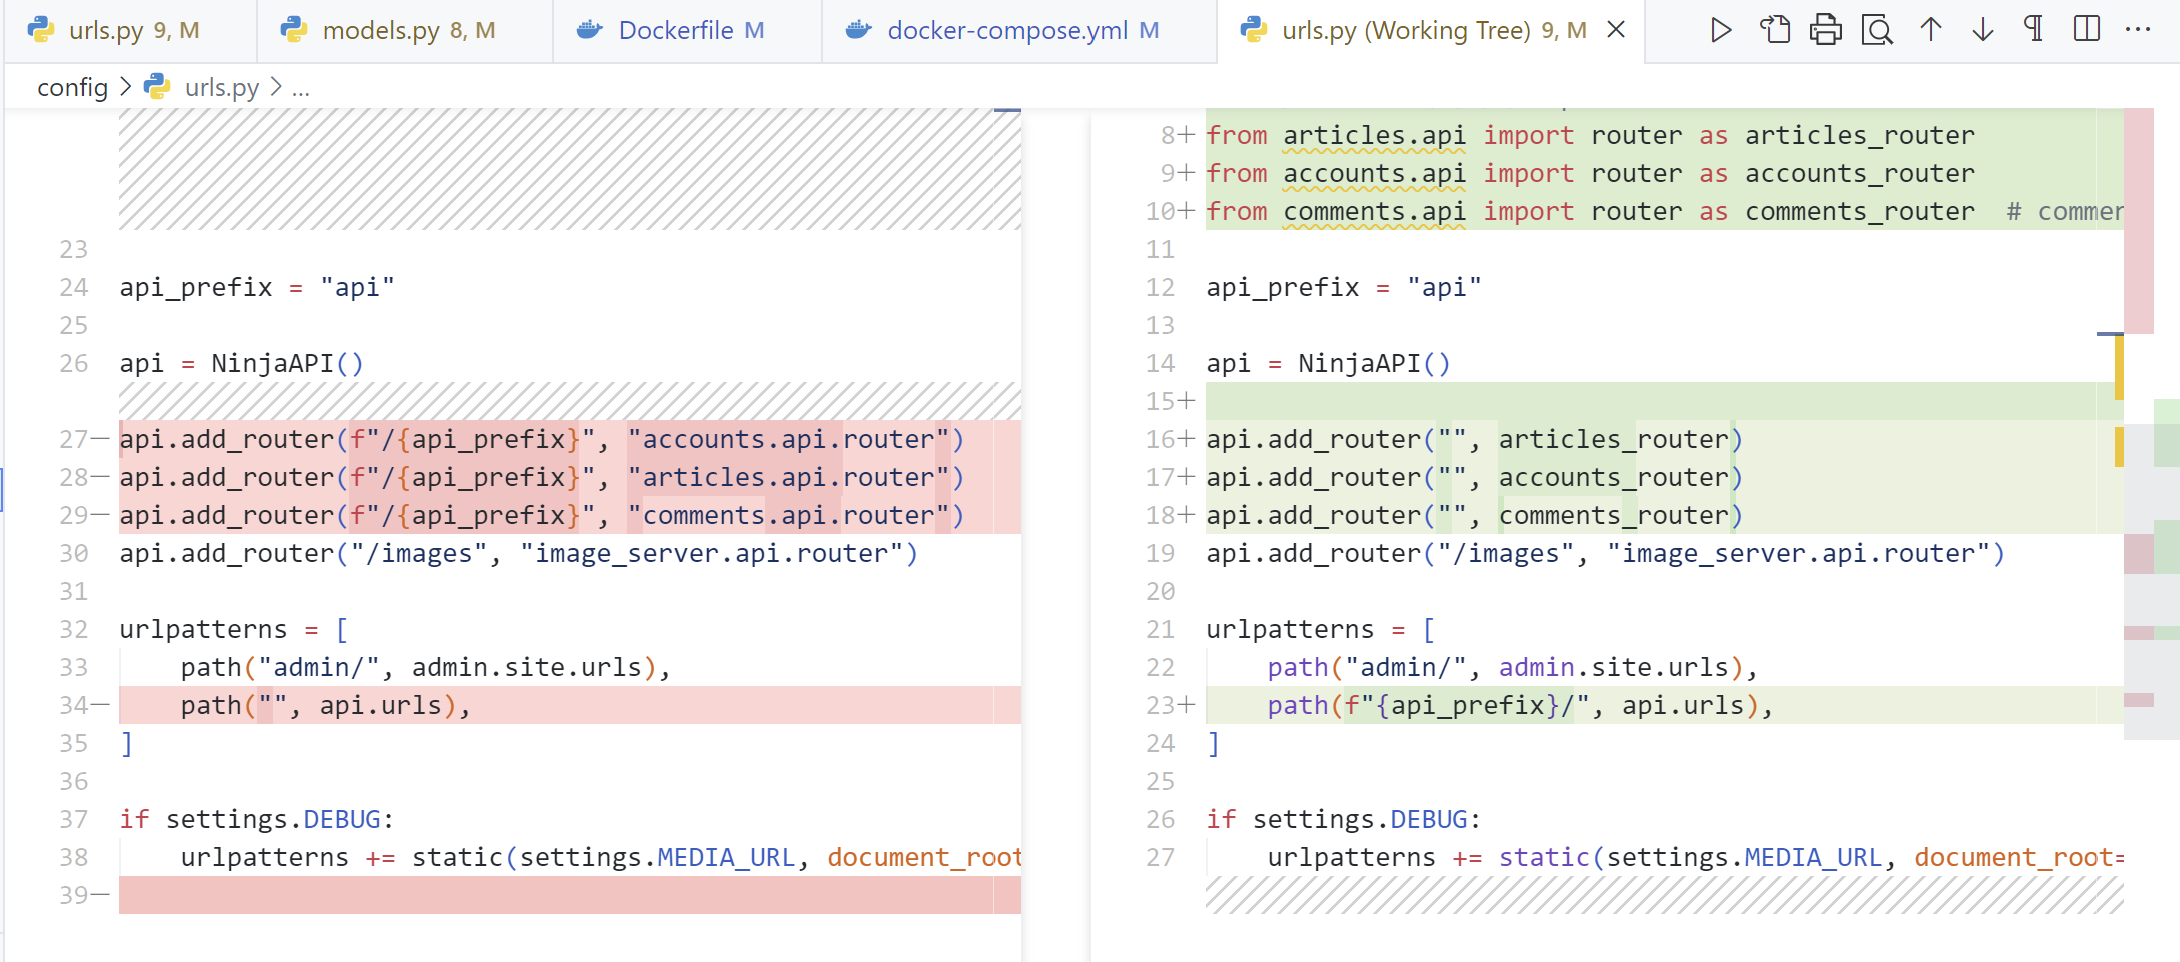Image resolution: width=2180 pixels, height=962 pixels.
Task: Click the urls.py breadcrumb item
Action: click(220, 88)
